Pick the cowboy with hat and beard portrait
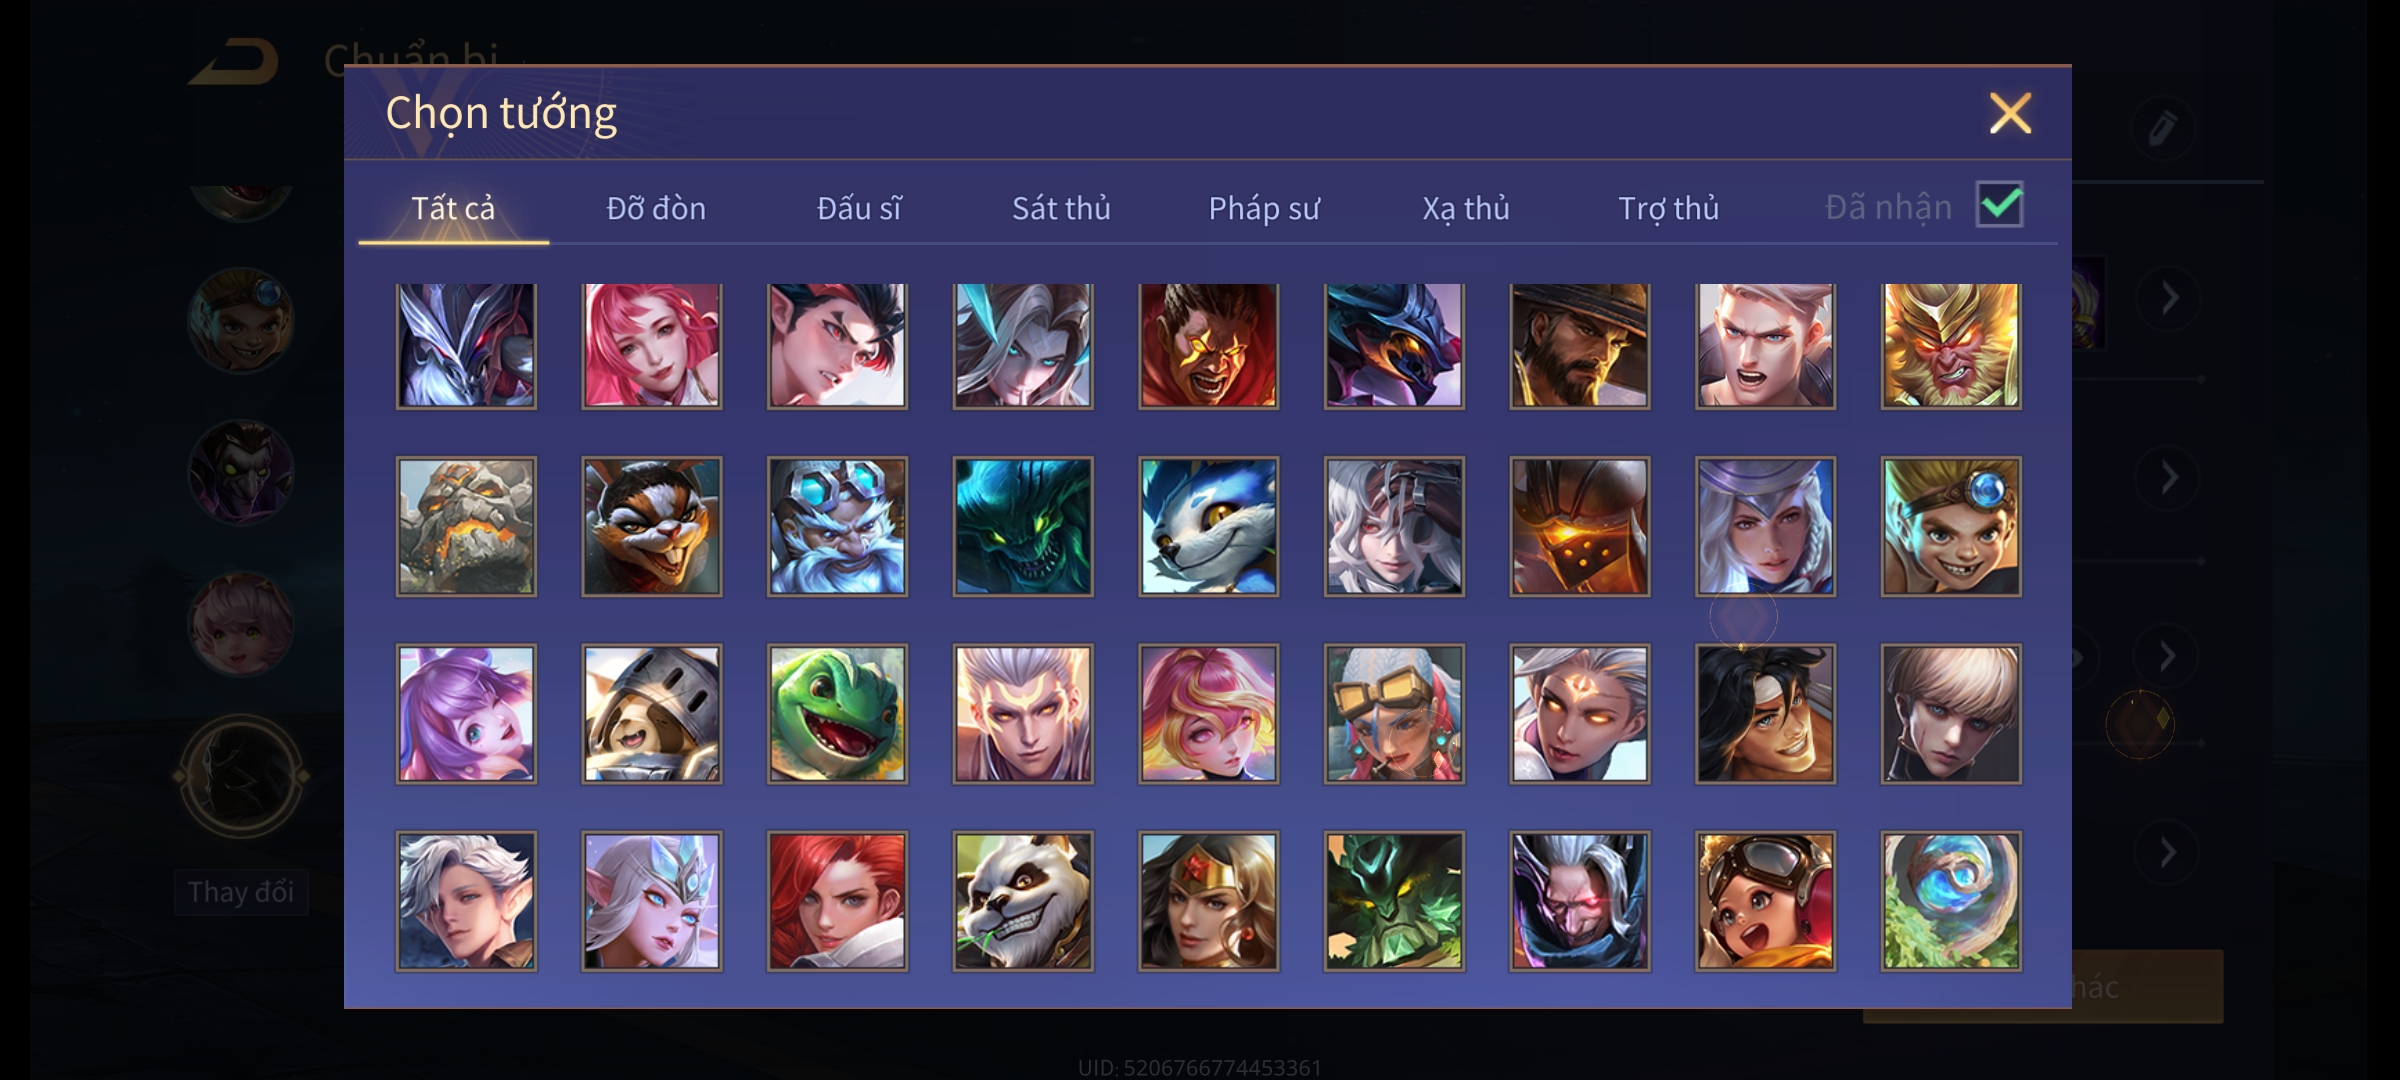The width and height of the screenshot is (2400, 1080). [1580, 346]
